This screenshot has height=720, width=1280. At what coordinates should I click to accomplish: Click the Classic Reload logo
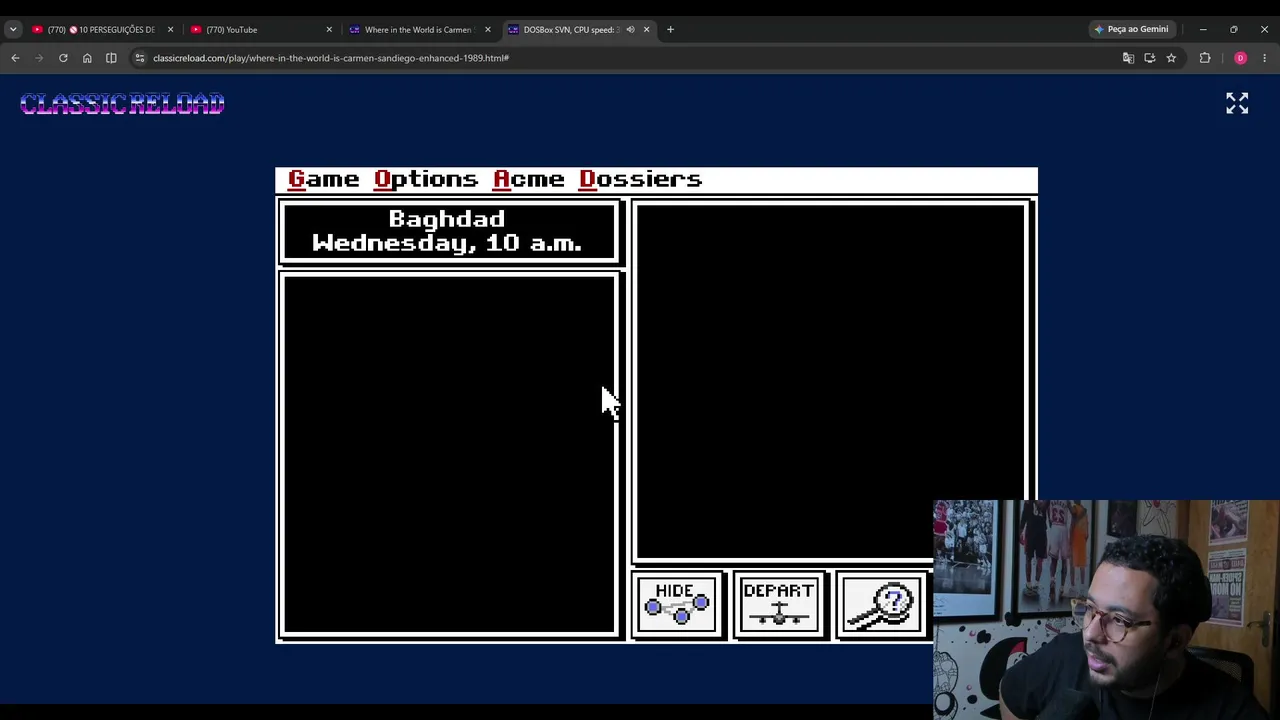click(122, 104)
